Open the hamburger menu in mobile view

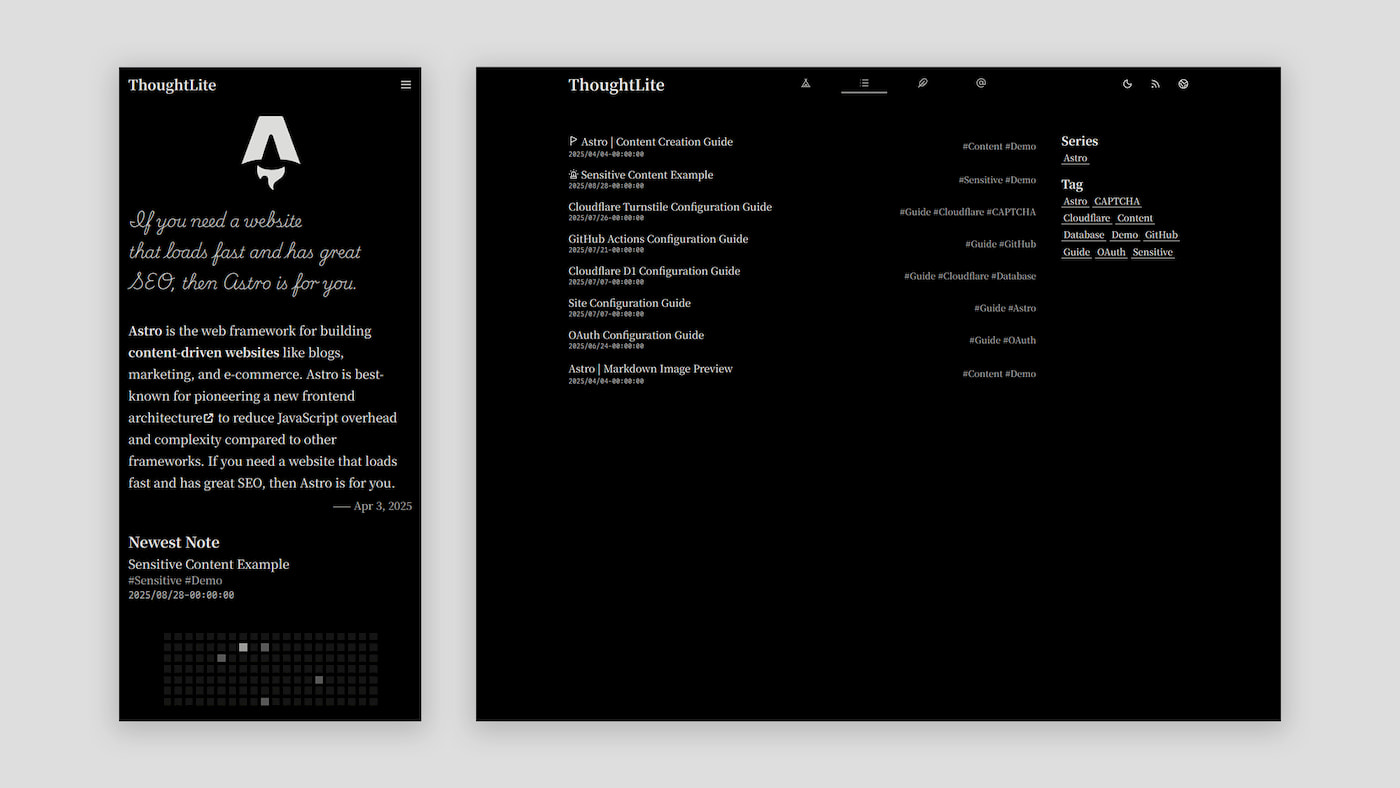(x=406, y=85)
